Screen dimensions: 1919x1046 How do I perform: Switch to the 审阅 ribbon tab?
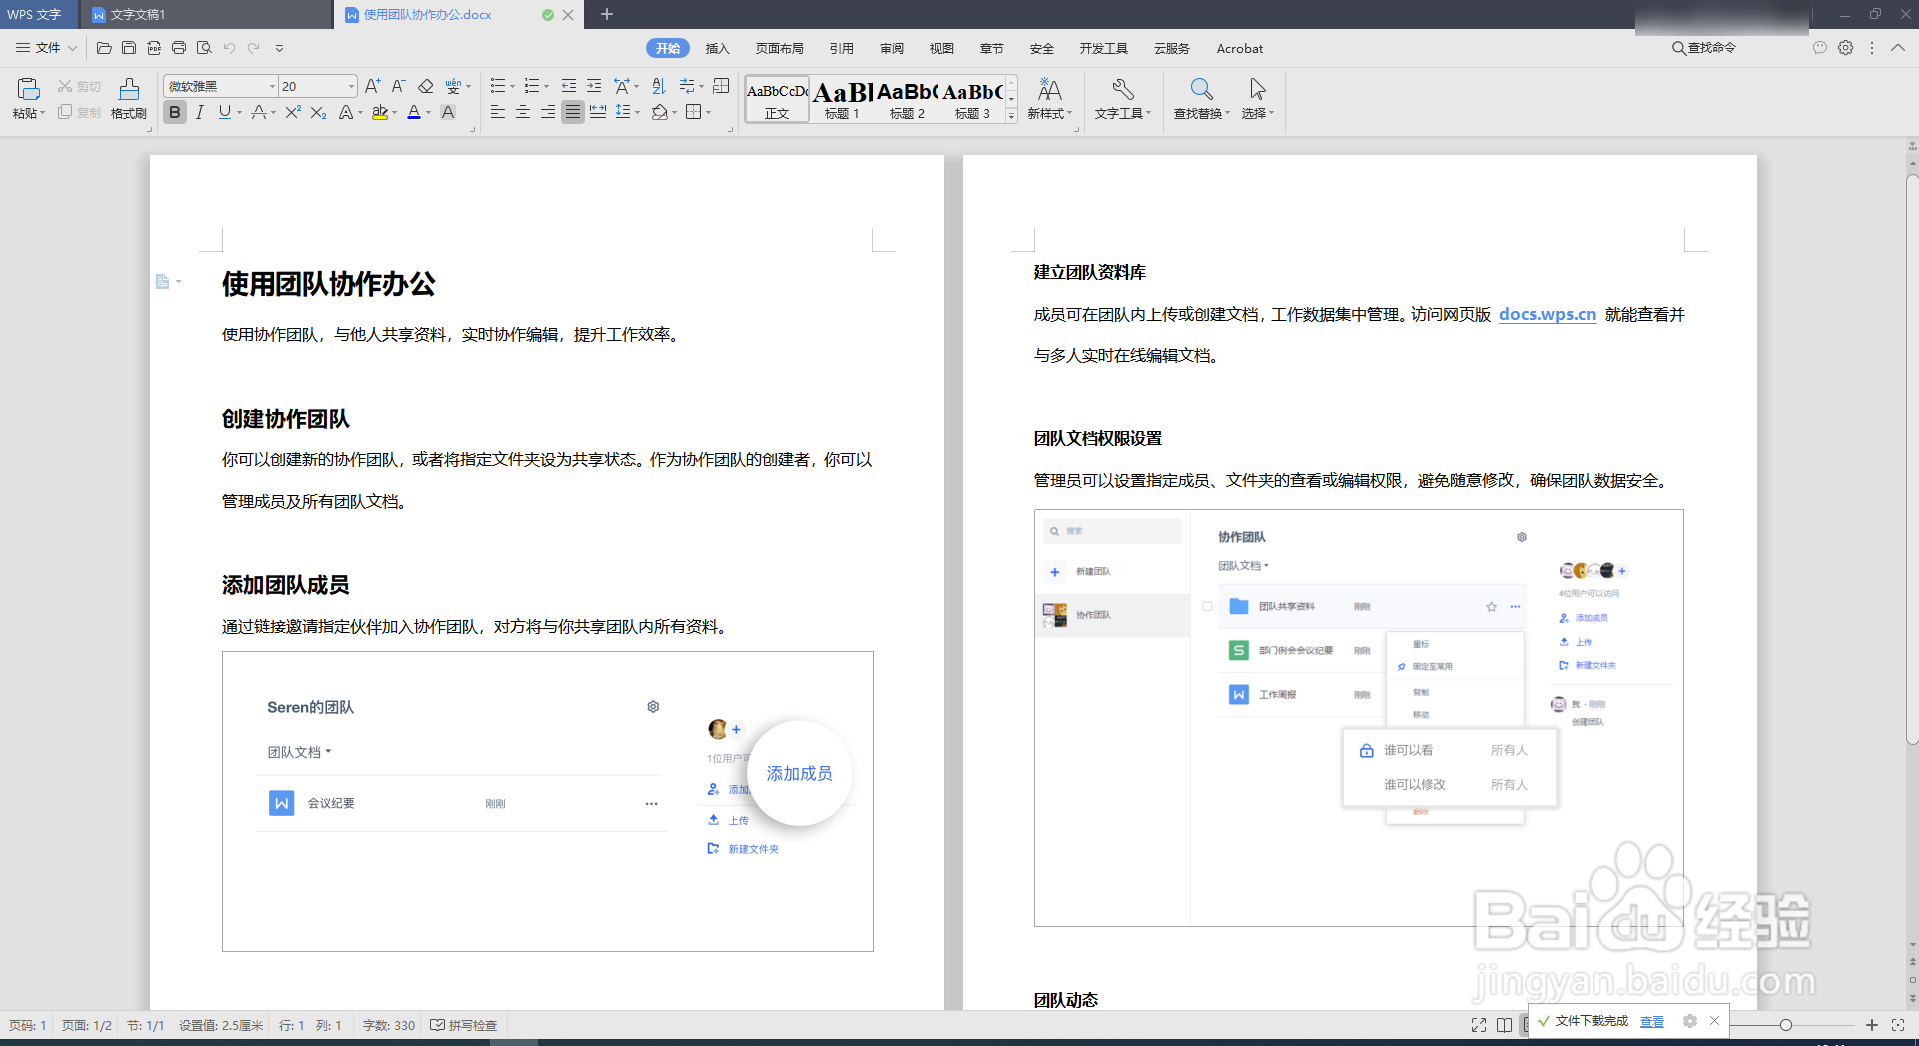tap(892, 48)
